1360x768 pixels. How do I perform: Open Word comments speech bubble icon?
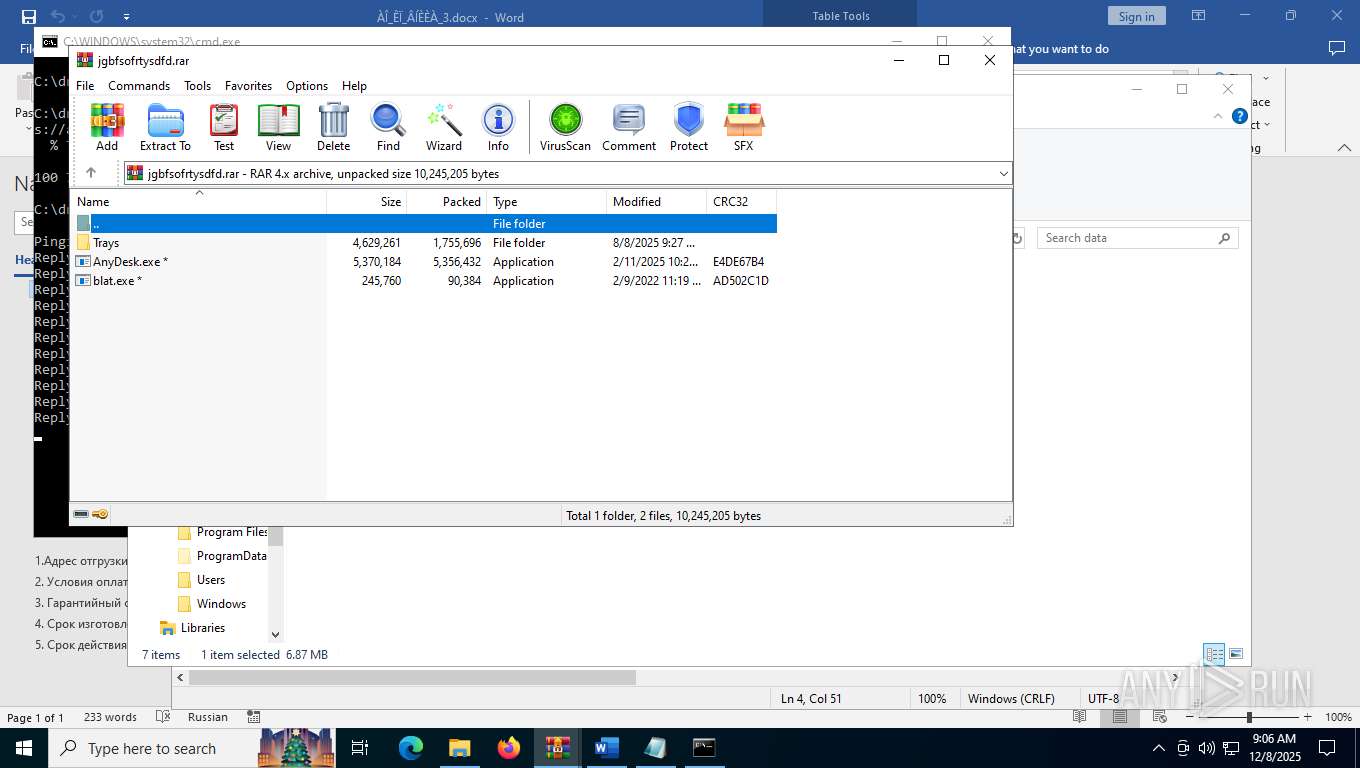1336,48
